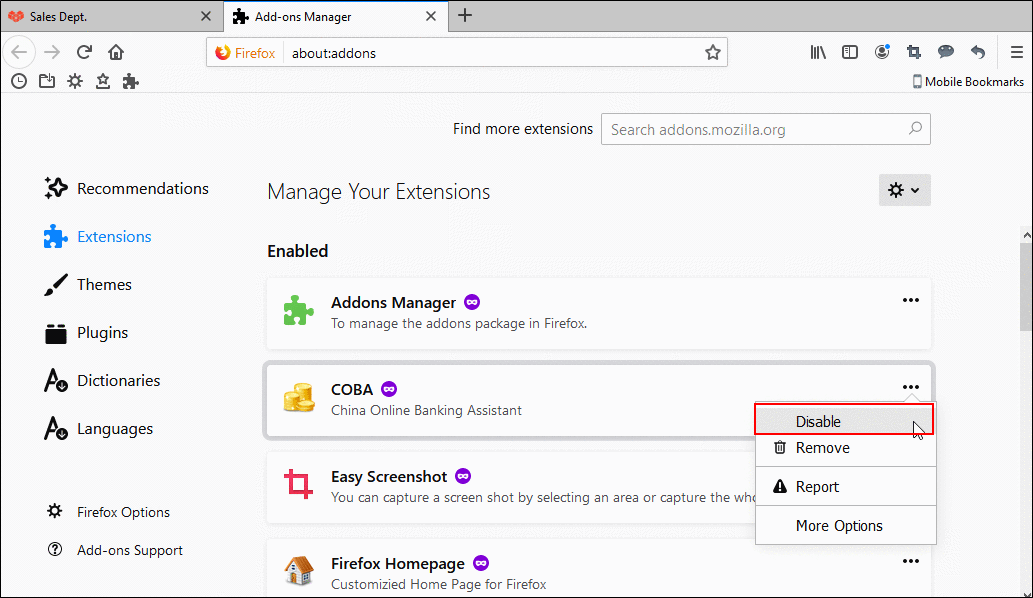Viewport: 1033px width, 598px height.
Task: Toggle the sidebar view icon
Action: pyautogui.click(x=850, y=52)
